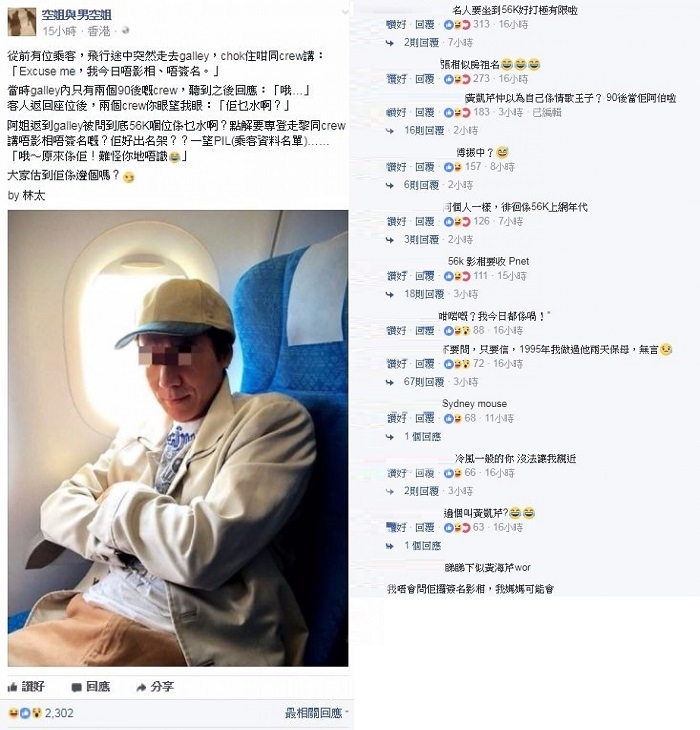Image resolution: width=700 pixels, height=730 pixels.
Task: Open the 空姐與男空姐 page name link
Action: tap(77, 15)
